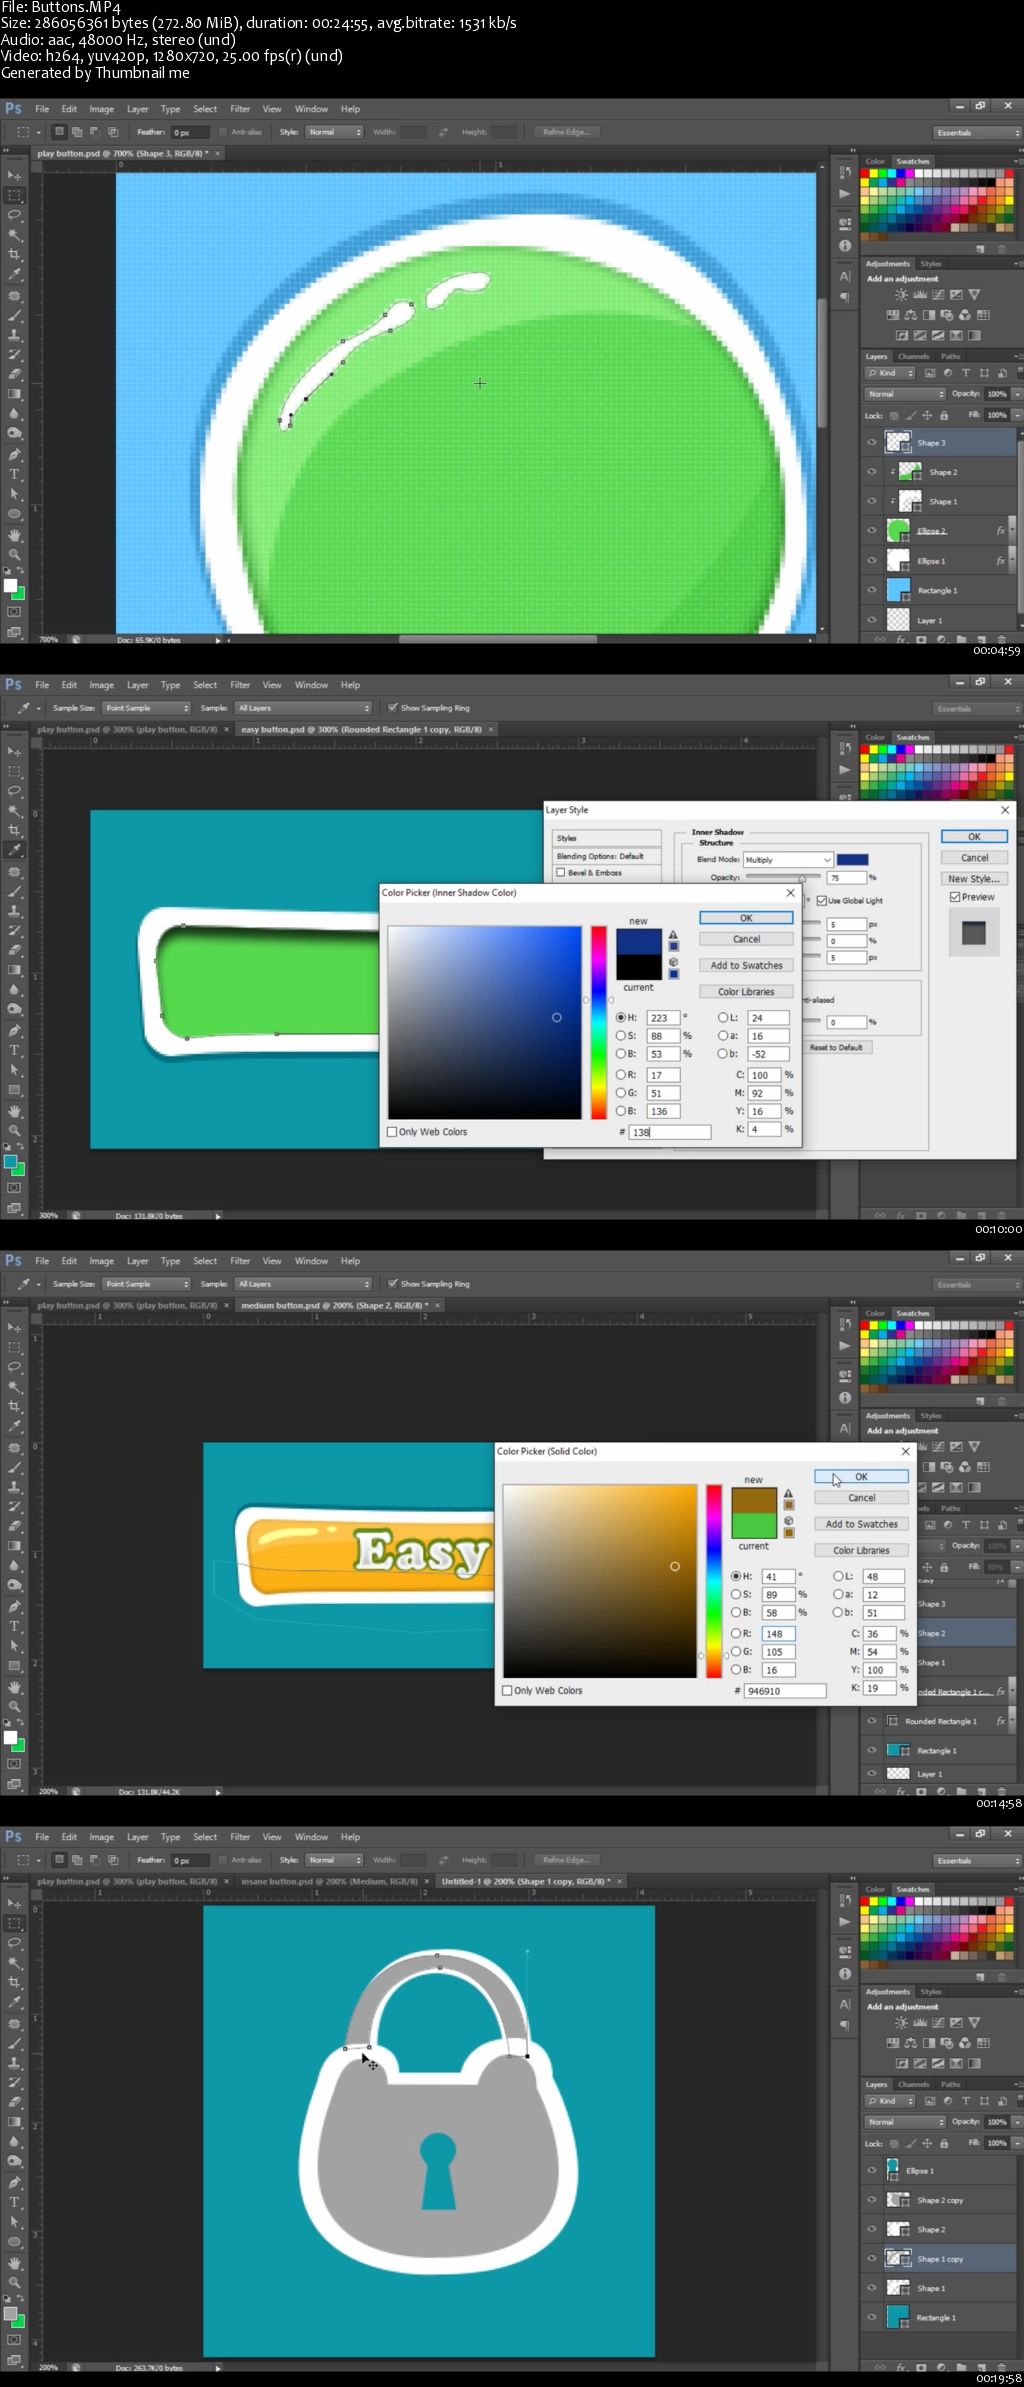This screenshot has width=1024, height=2387.
Task: Select the Clone Stamp tool in the 00:04:59 frame
Action: click(15, 334)
